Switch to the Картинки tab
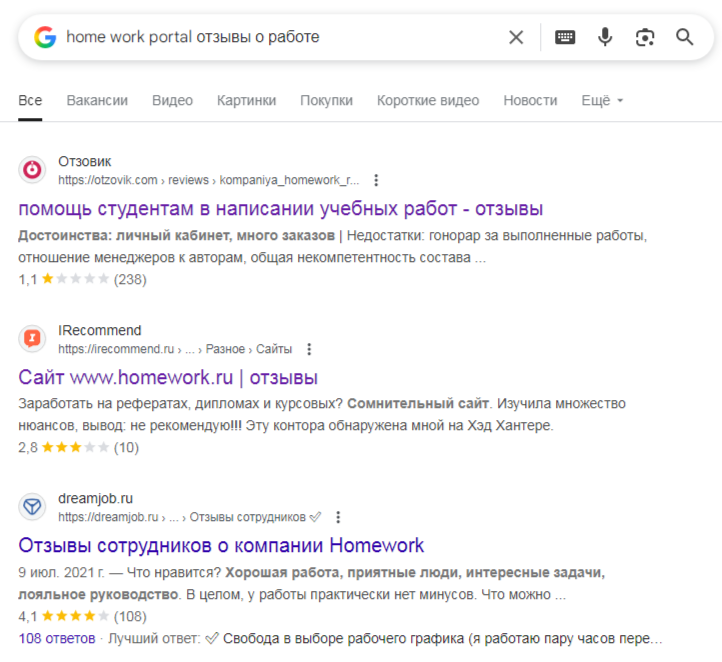 (246, 101)
